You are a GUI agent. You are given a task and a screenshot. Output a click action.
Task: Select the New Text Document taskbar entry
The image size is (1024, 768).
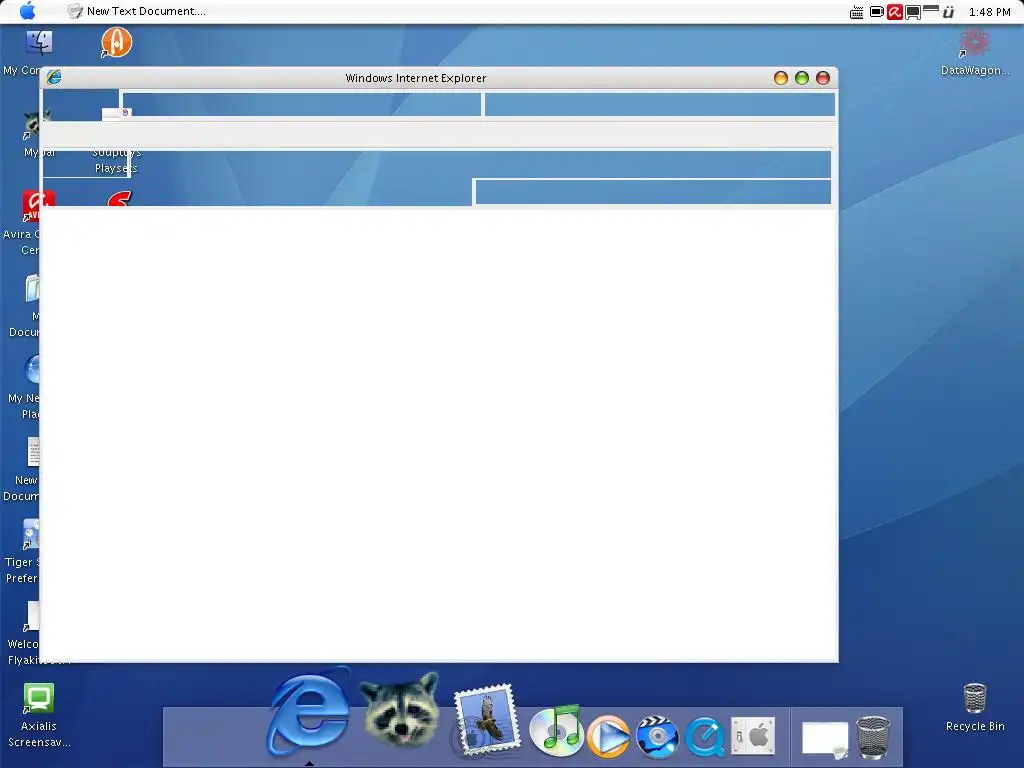tap(136, 11)
